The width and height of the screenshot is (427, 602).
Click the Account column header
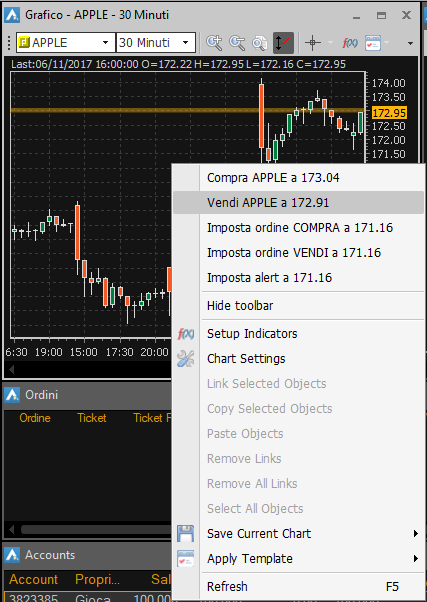33,579
